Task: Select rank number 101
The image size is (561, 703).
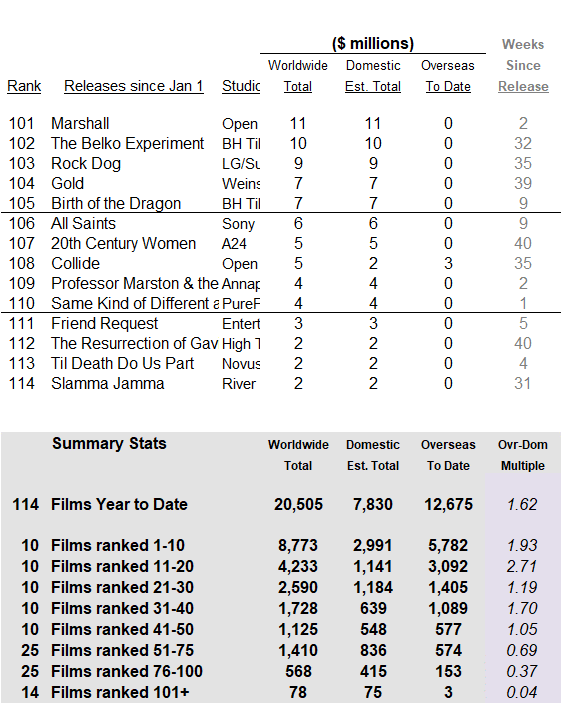Action: (x=22, y=123)
